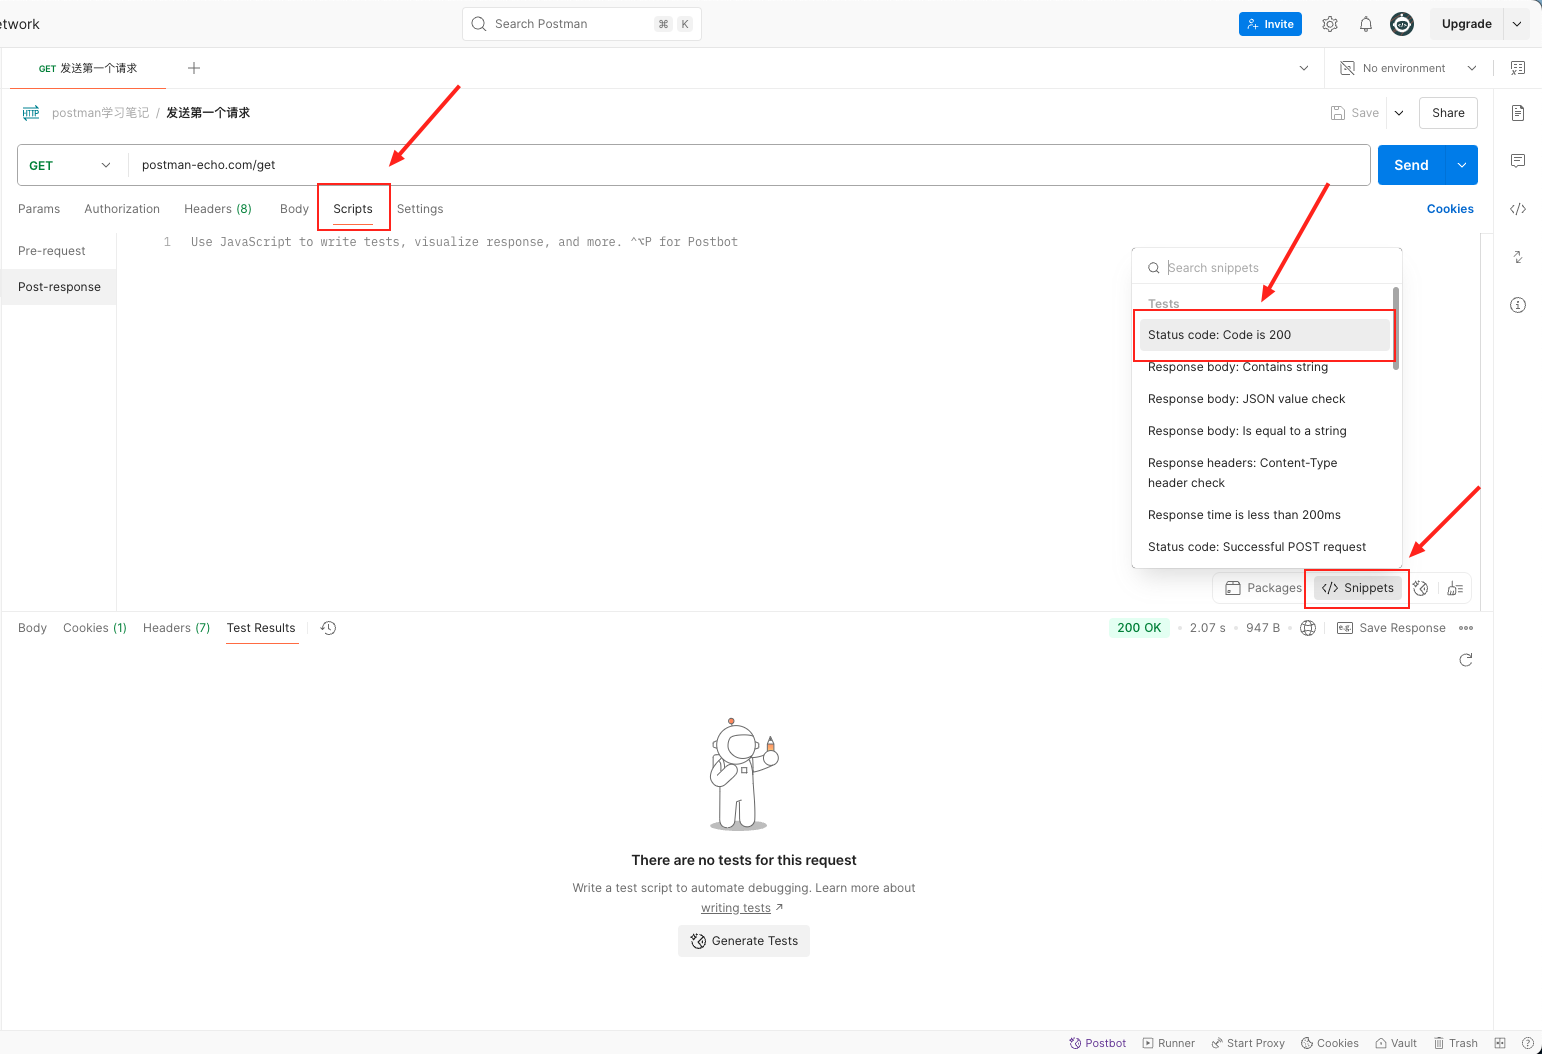Choose Response body: Contains string snippet
The image size is (1542, 1054).
[x=1237, y=367]
